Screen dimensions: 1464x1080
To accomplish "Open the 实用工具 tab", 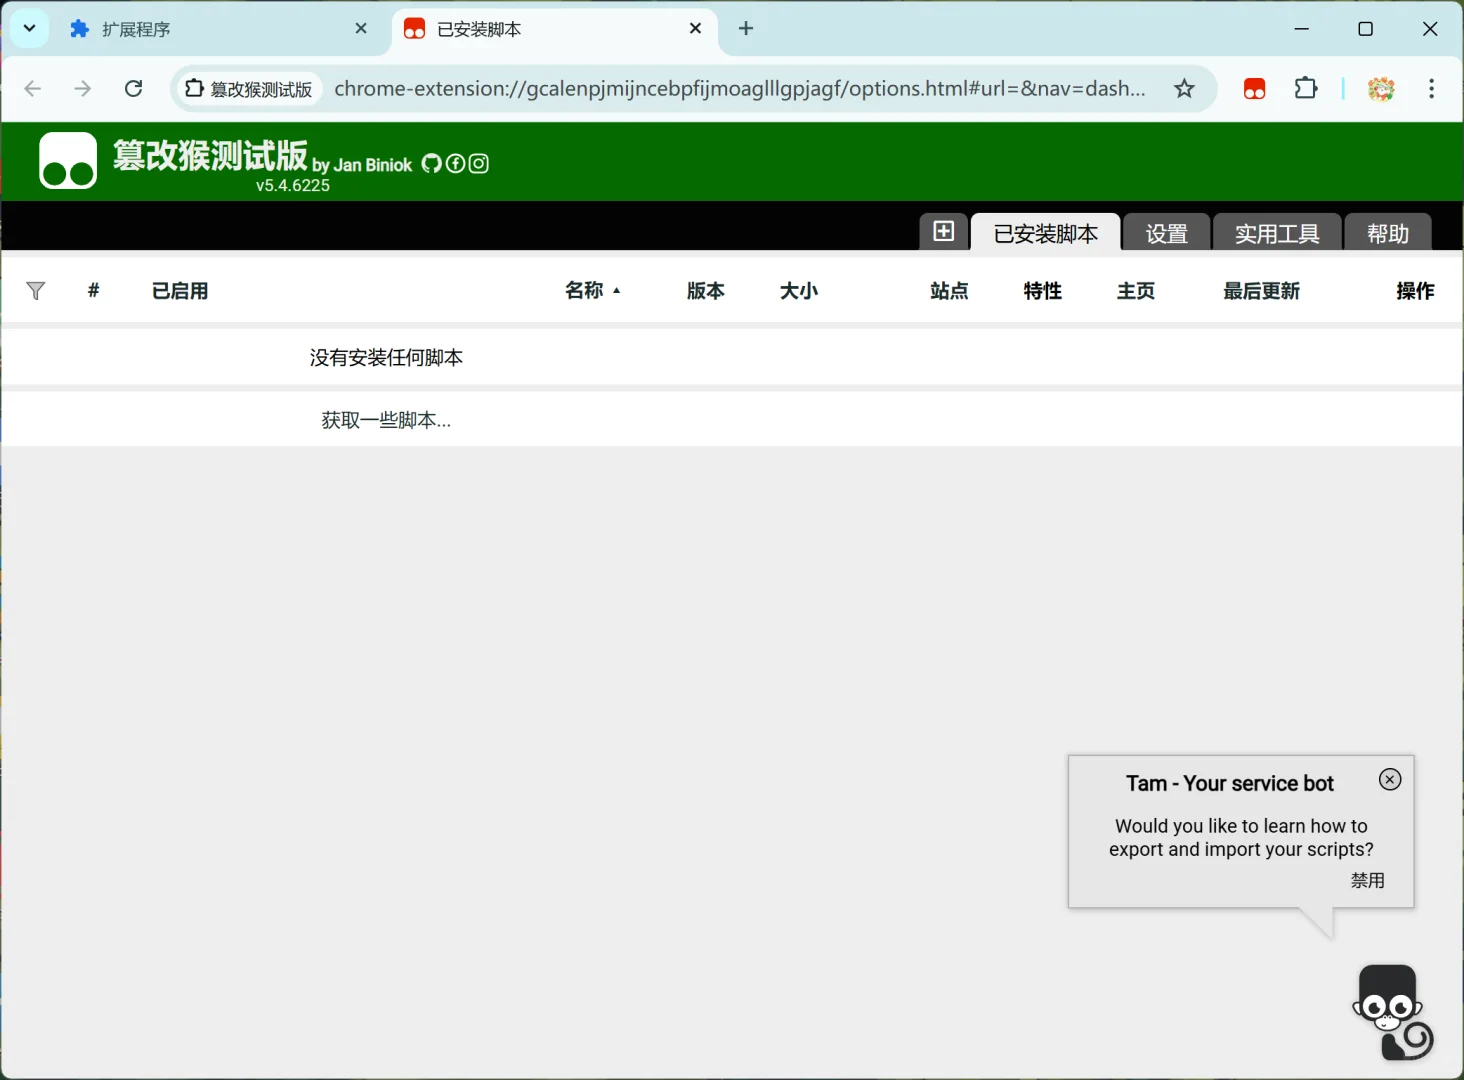I will 1277,232.
